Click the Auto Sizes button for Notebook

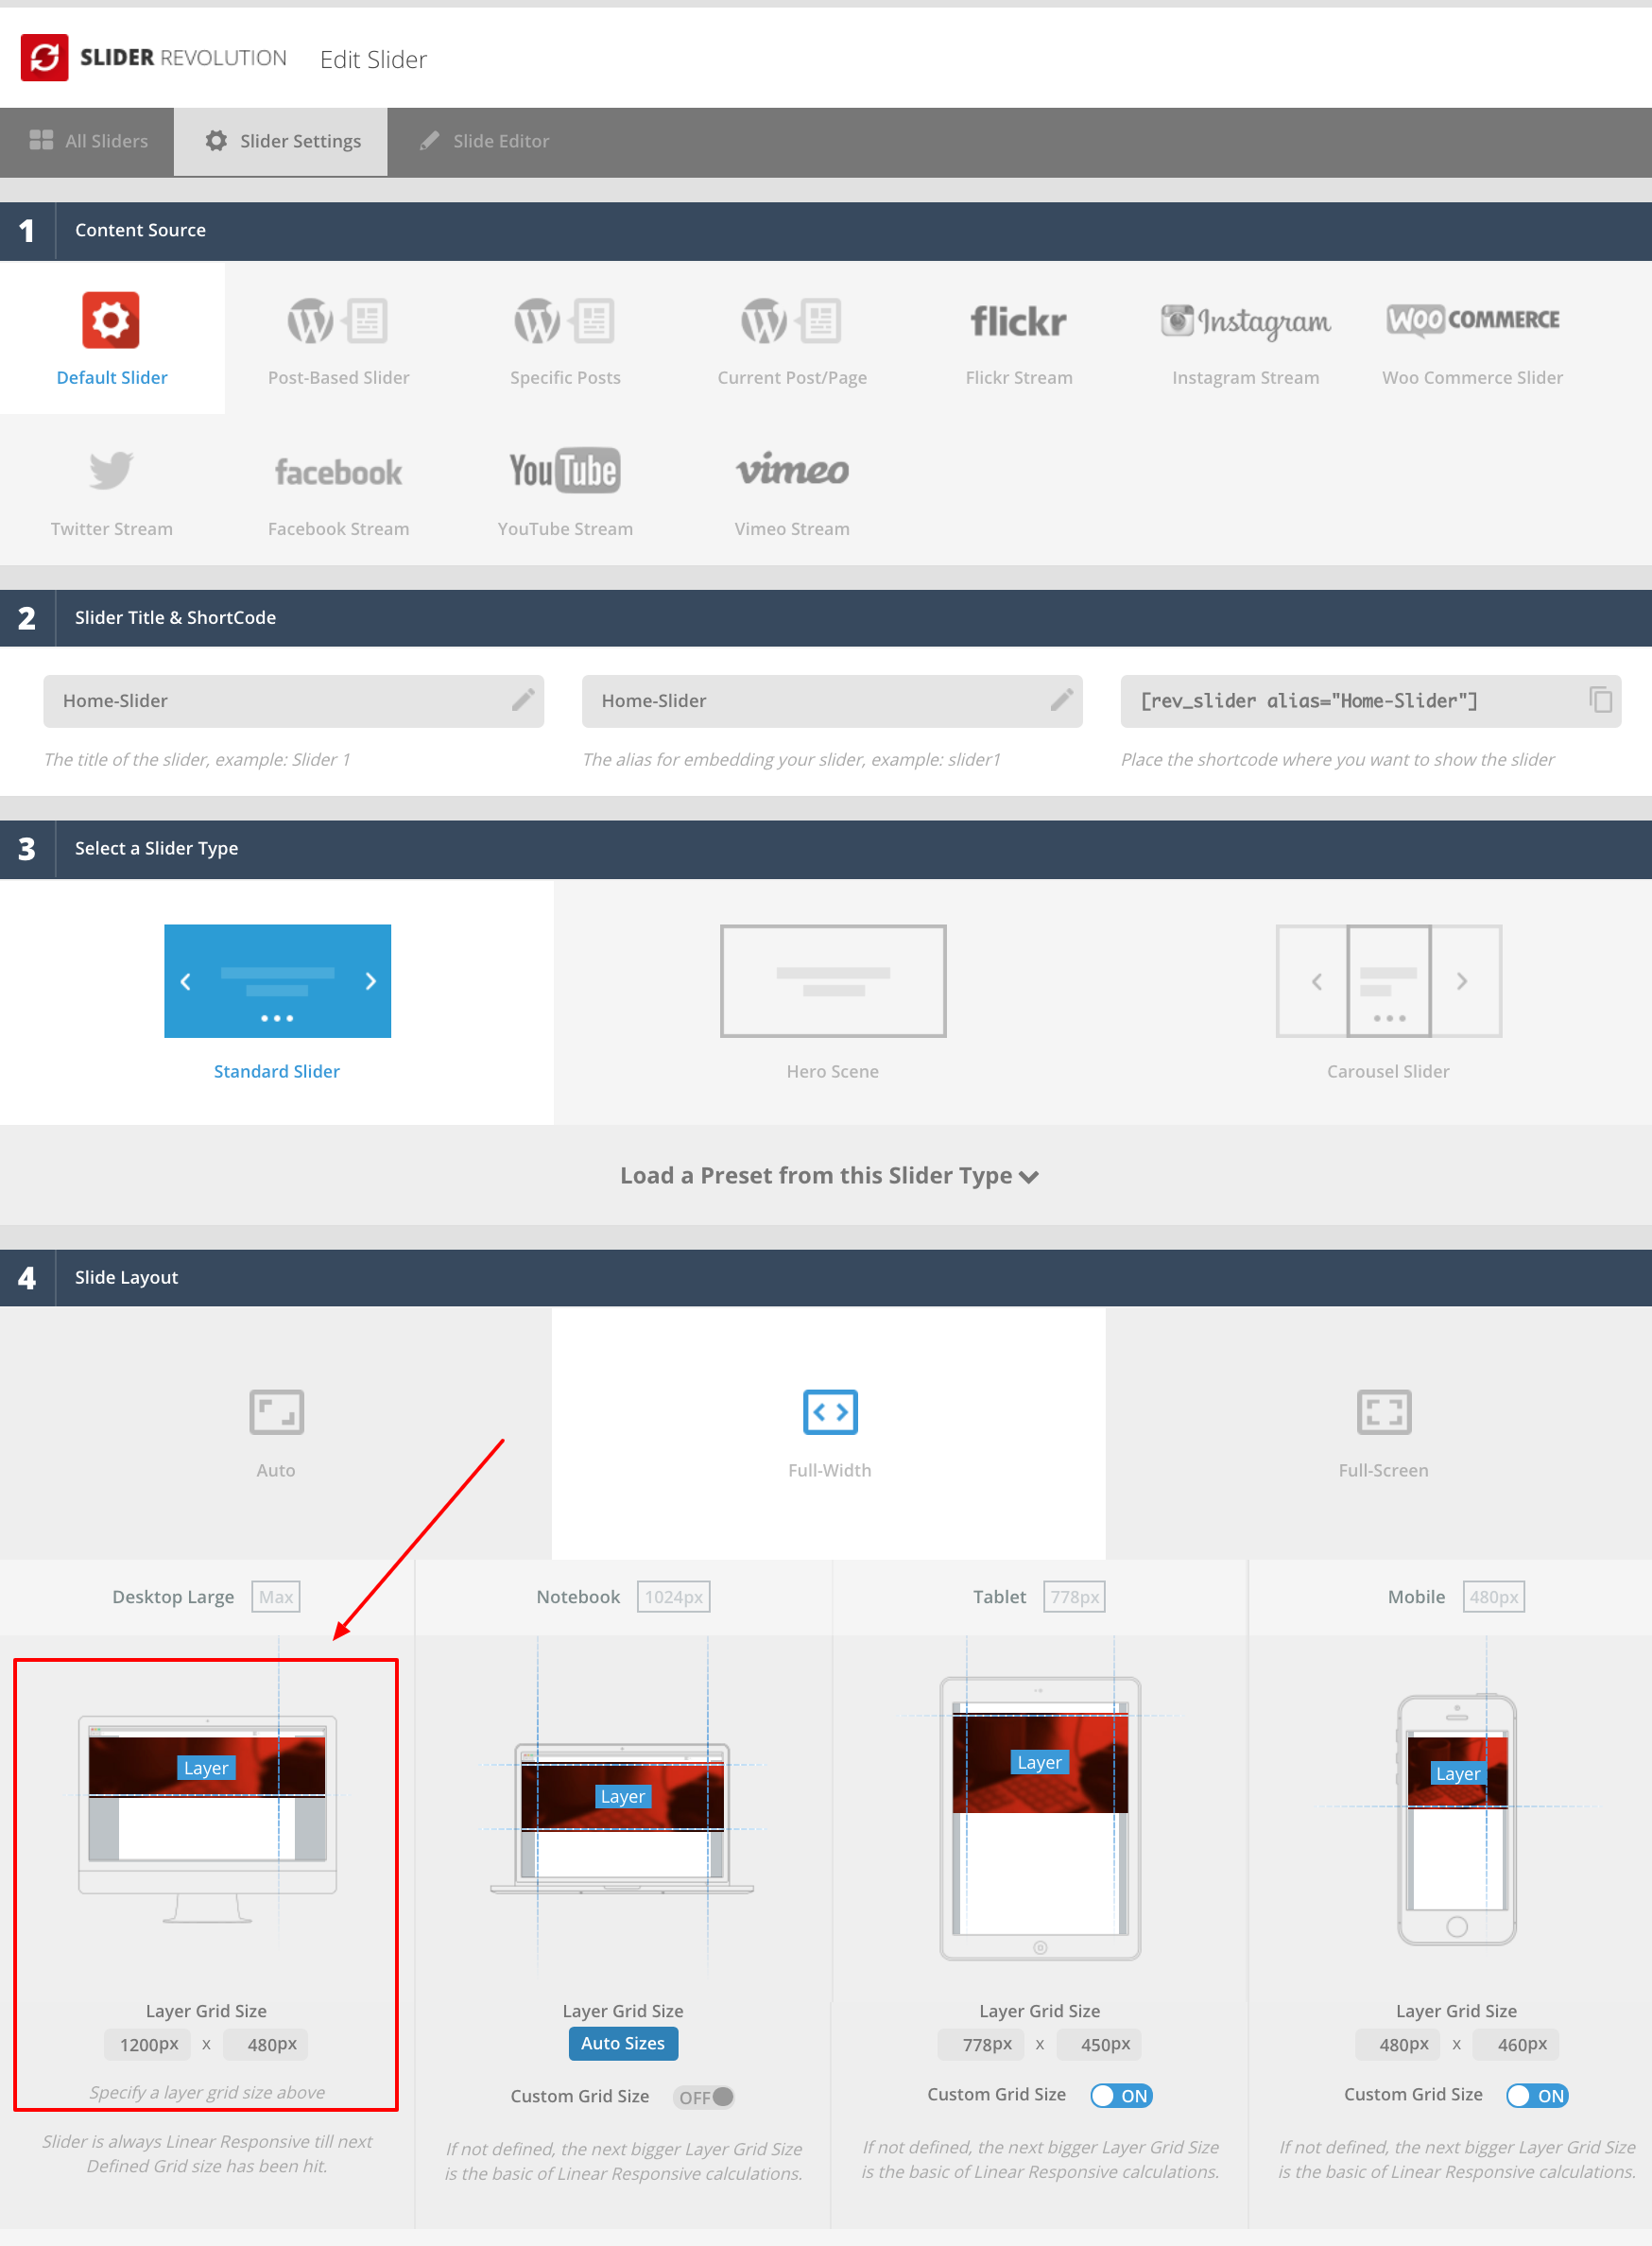click(622, 2043)
